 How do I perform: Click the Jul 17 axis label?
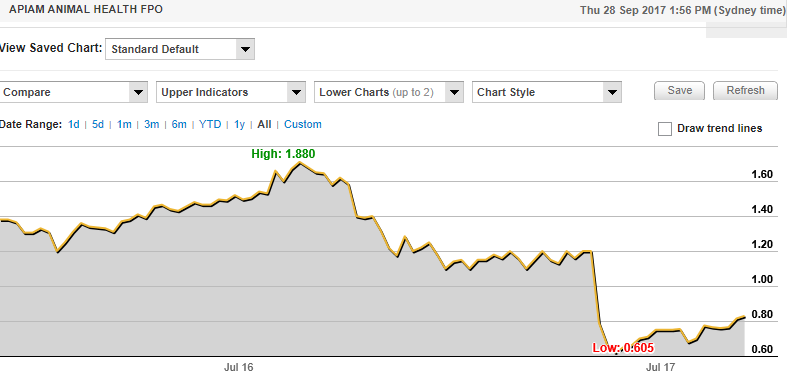coord(661,367)
